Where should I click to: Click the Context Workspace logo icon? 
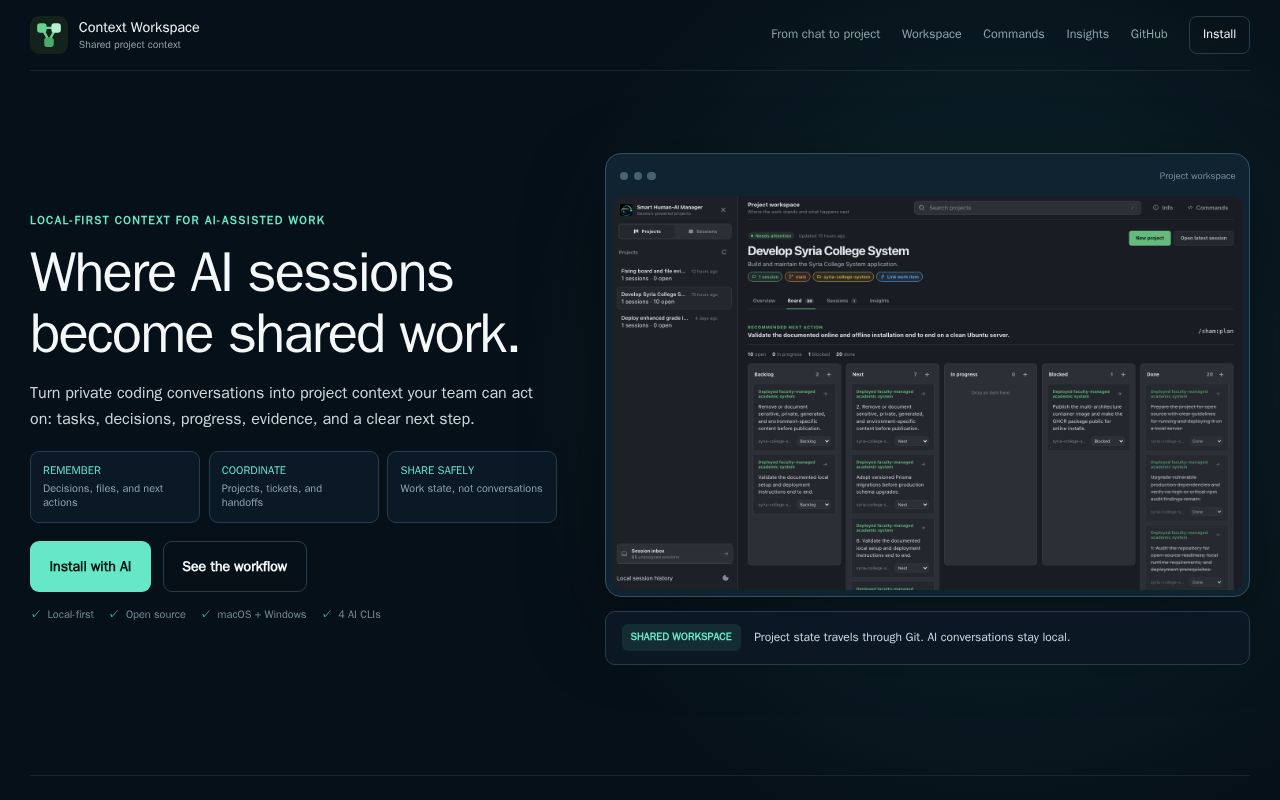click(49, 35)
